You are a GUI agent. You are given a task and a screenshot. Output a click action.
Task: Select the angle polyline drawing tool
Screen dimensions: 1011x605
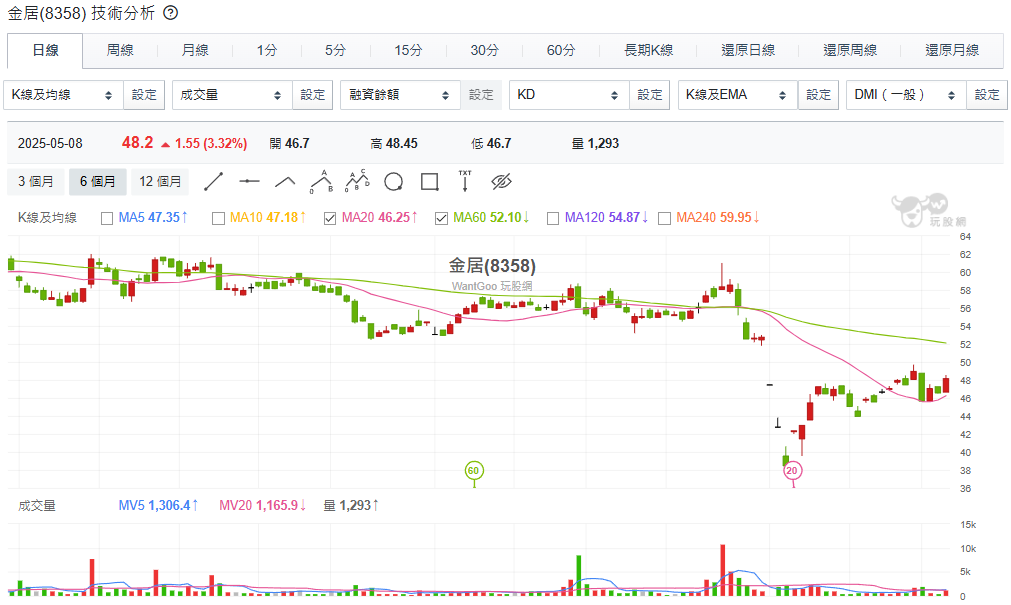[x=285, y=181]
